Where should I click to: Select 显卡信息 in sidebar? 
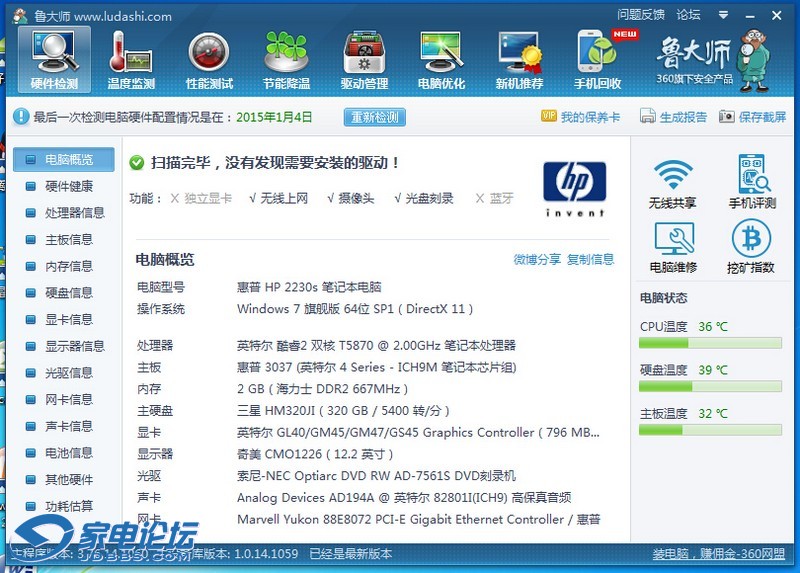(64, 319)
